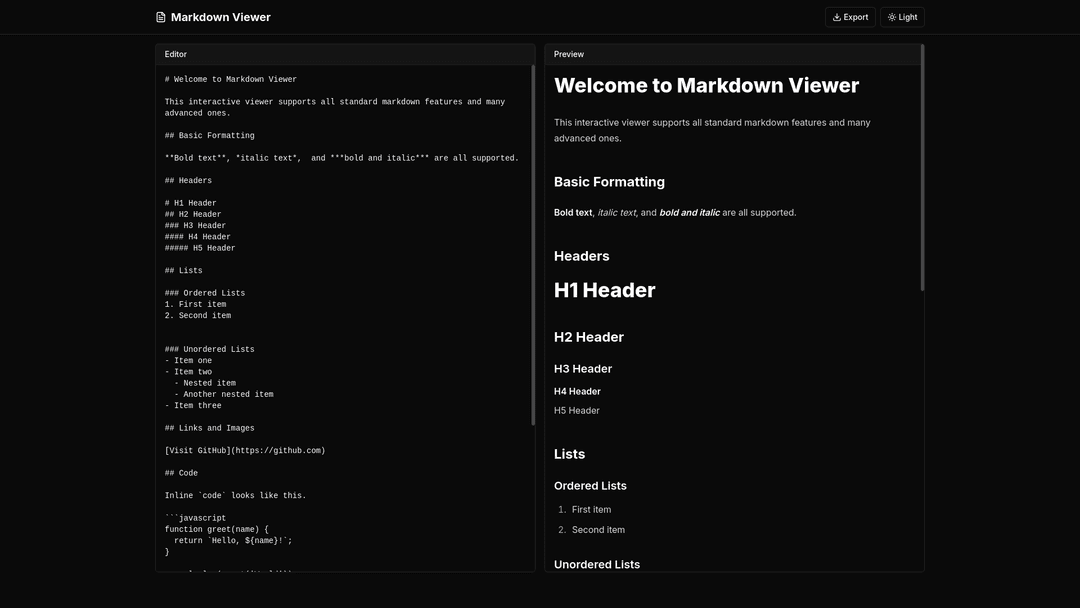Place cursor on '# Welcome to Markdown Viewer' line
Screen dimensions: 1080x608
(231, 79)
